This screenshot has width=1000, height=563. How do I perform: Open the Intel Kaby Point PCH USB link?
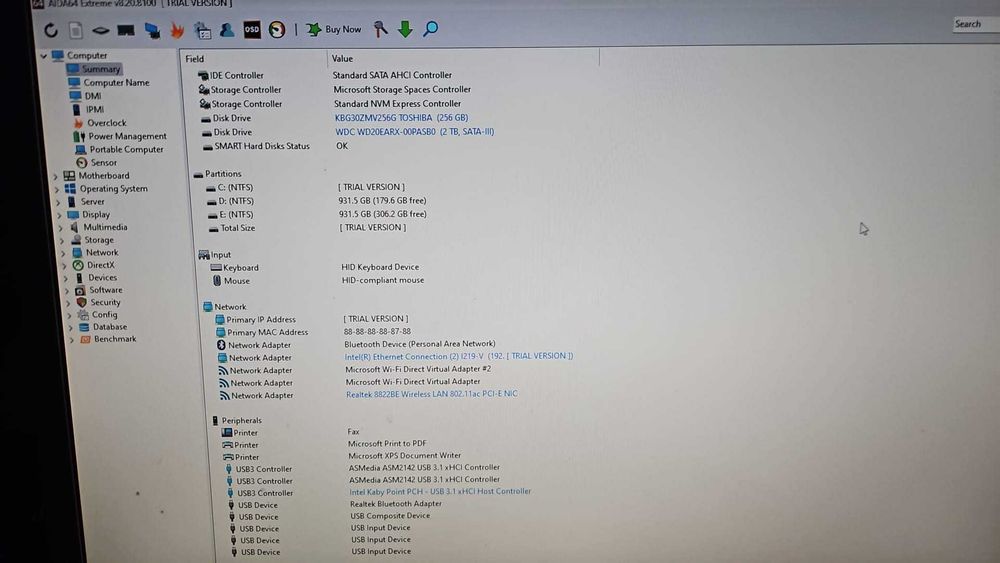click(x=440, y=492)
